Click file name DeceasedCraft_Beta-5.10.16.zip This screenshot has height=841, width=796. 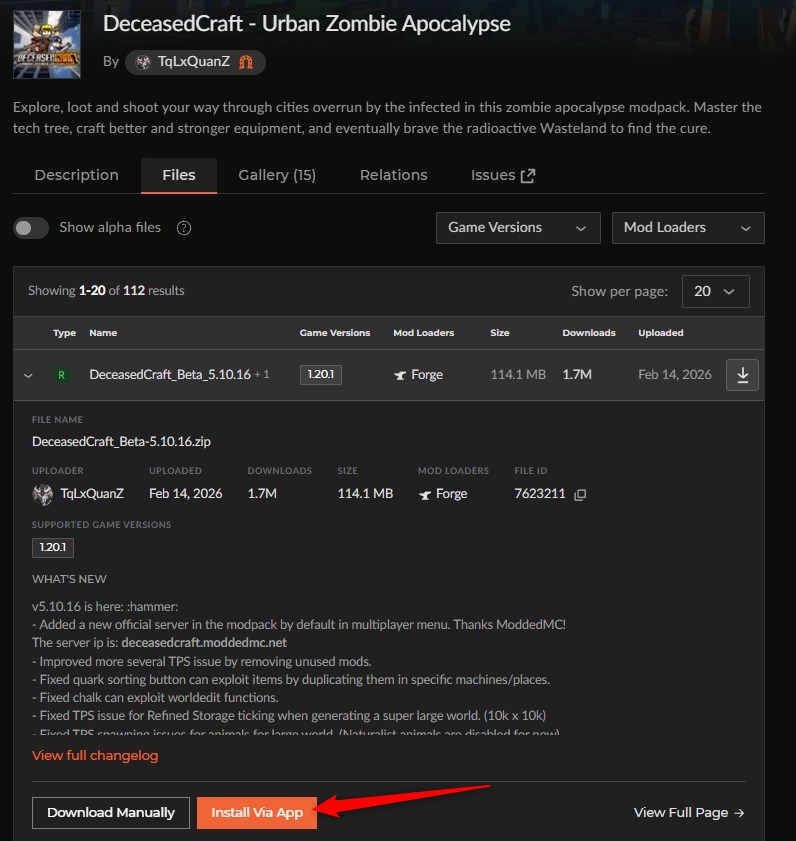point(121,441)
